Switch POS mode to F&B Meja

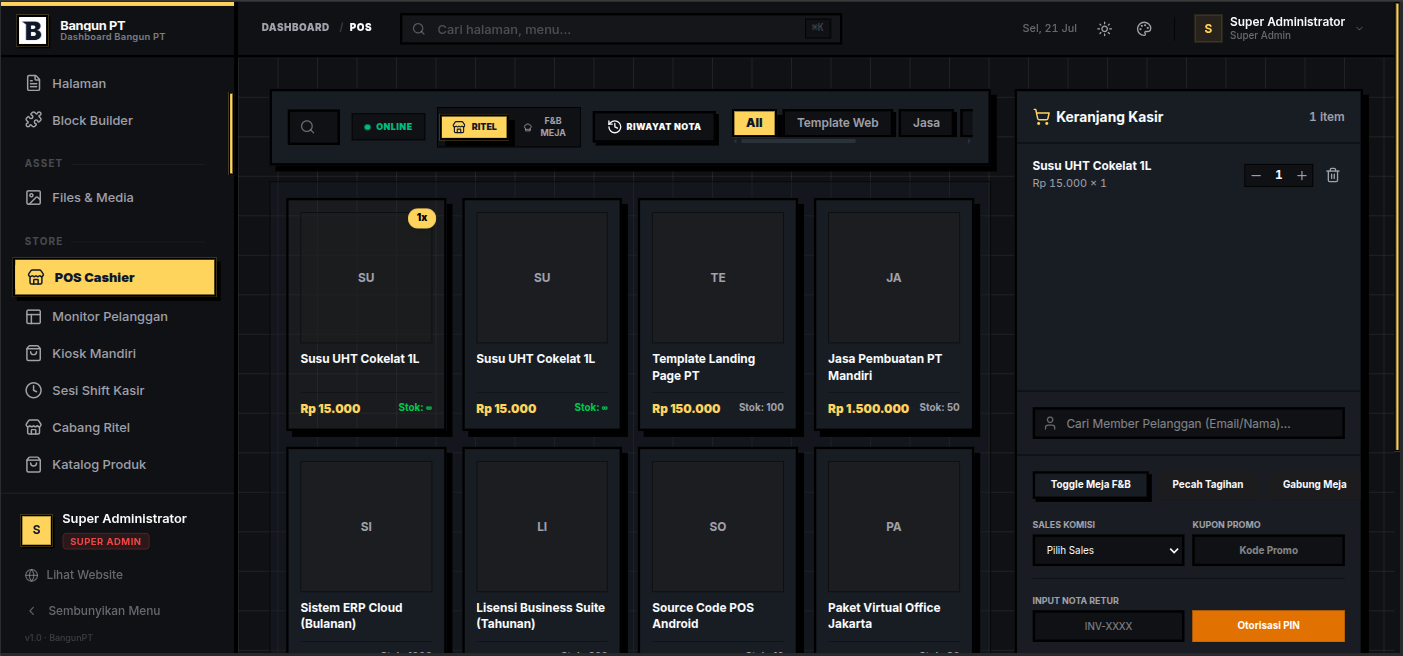(545, 127)
